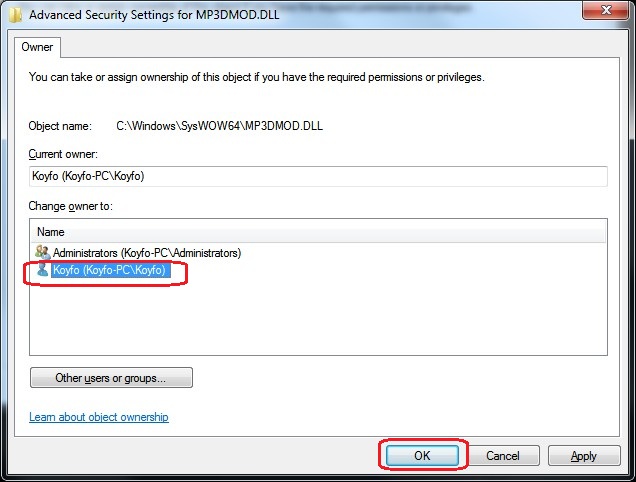
Task: Click the object name path C:\Windows\SysWOW64\MP3DMOD.DLL
Action: tap(219, 126)
